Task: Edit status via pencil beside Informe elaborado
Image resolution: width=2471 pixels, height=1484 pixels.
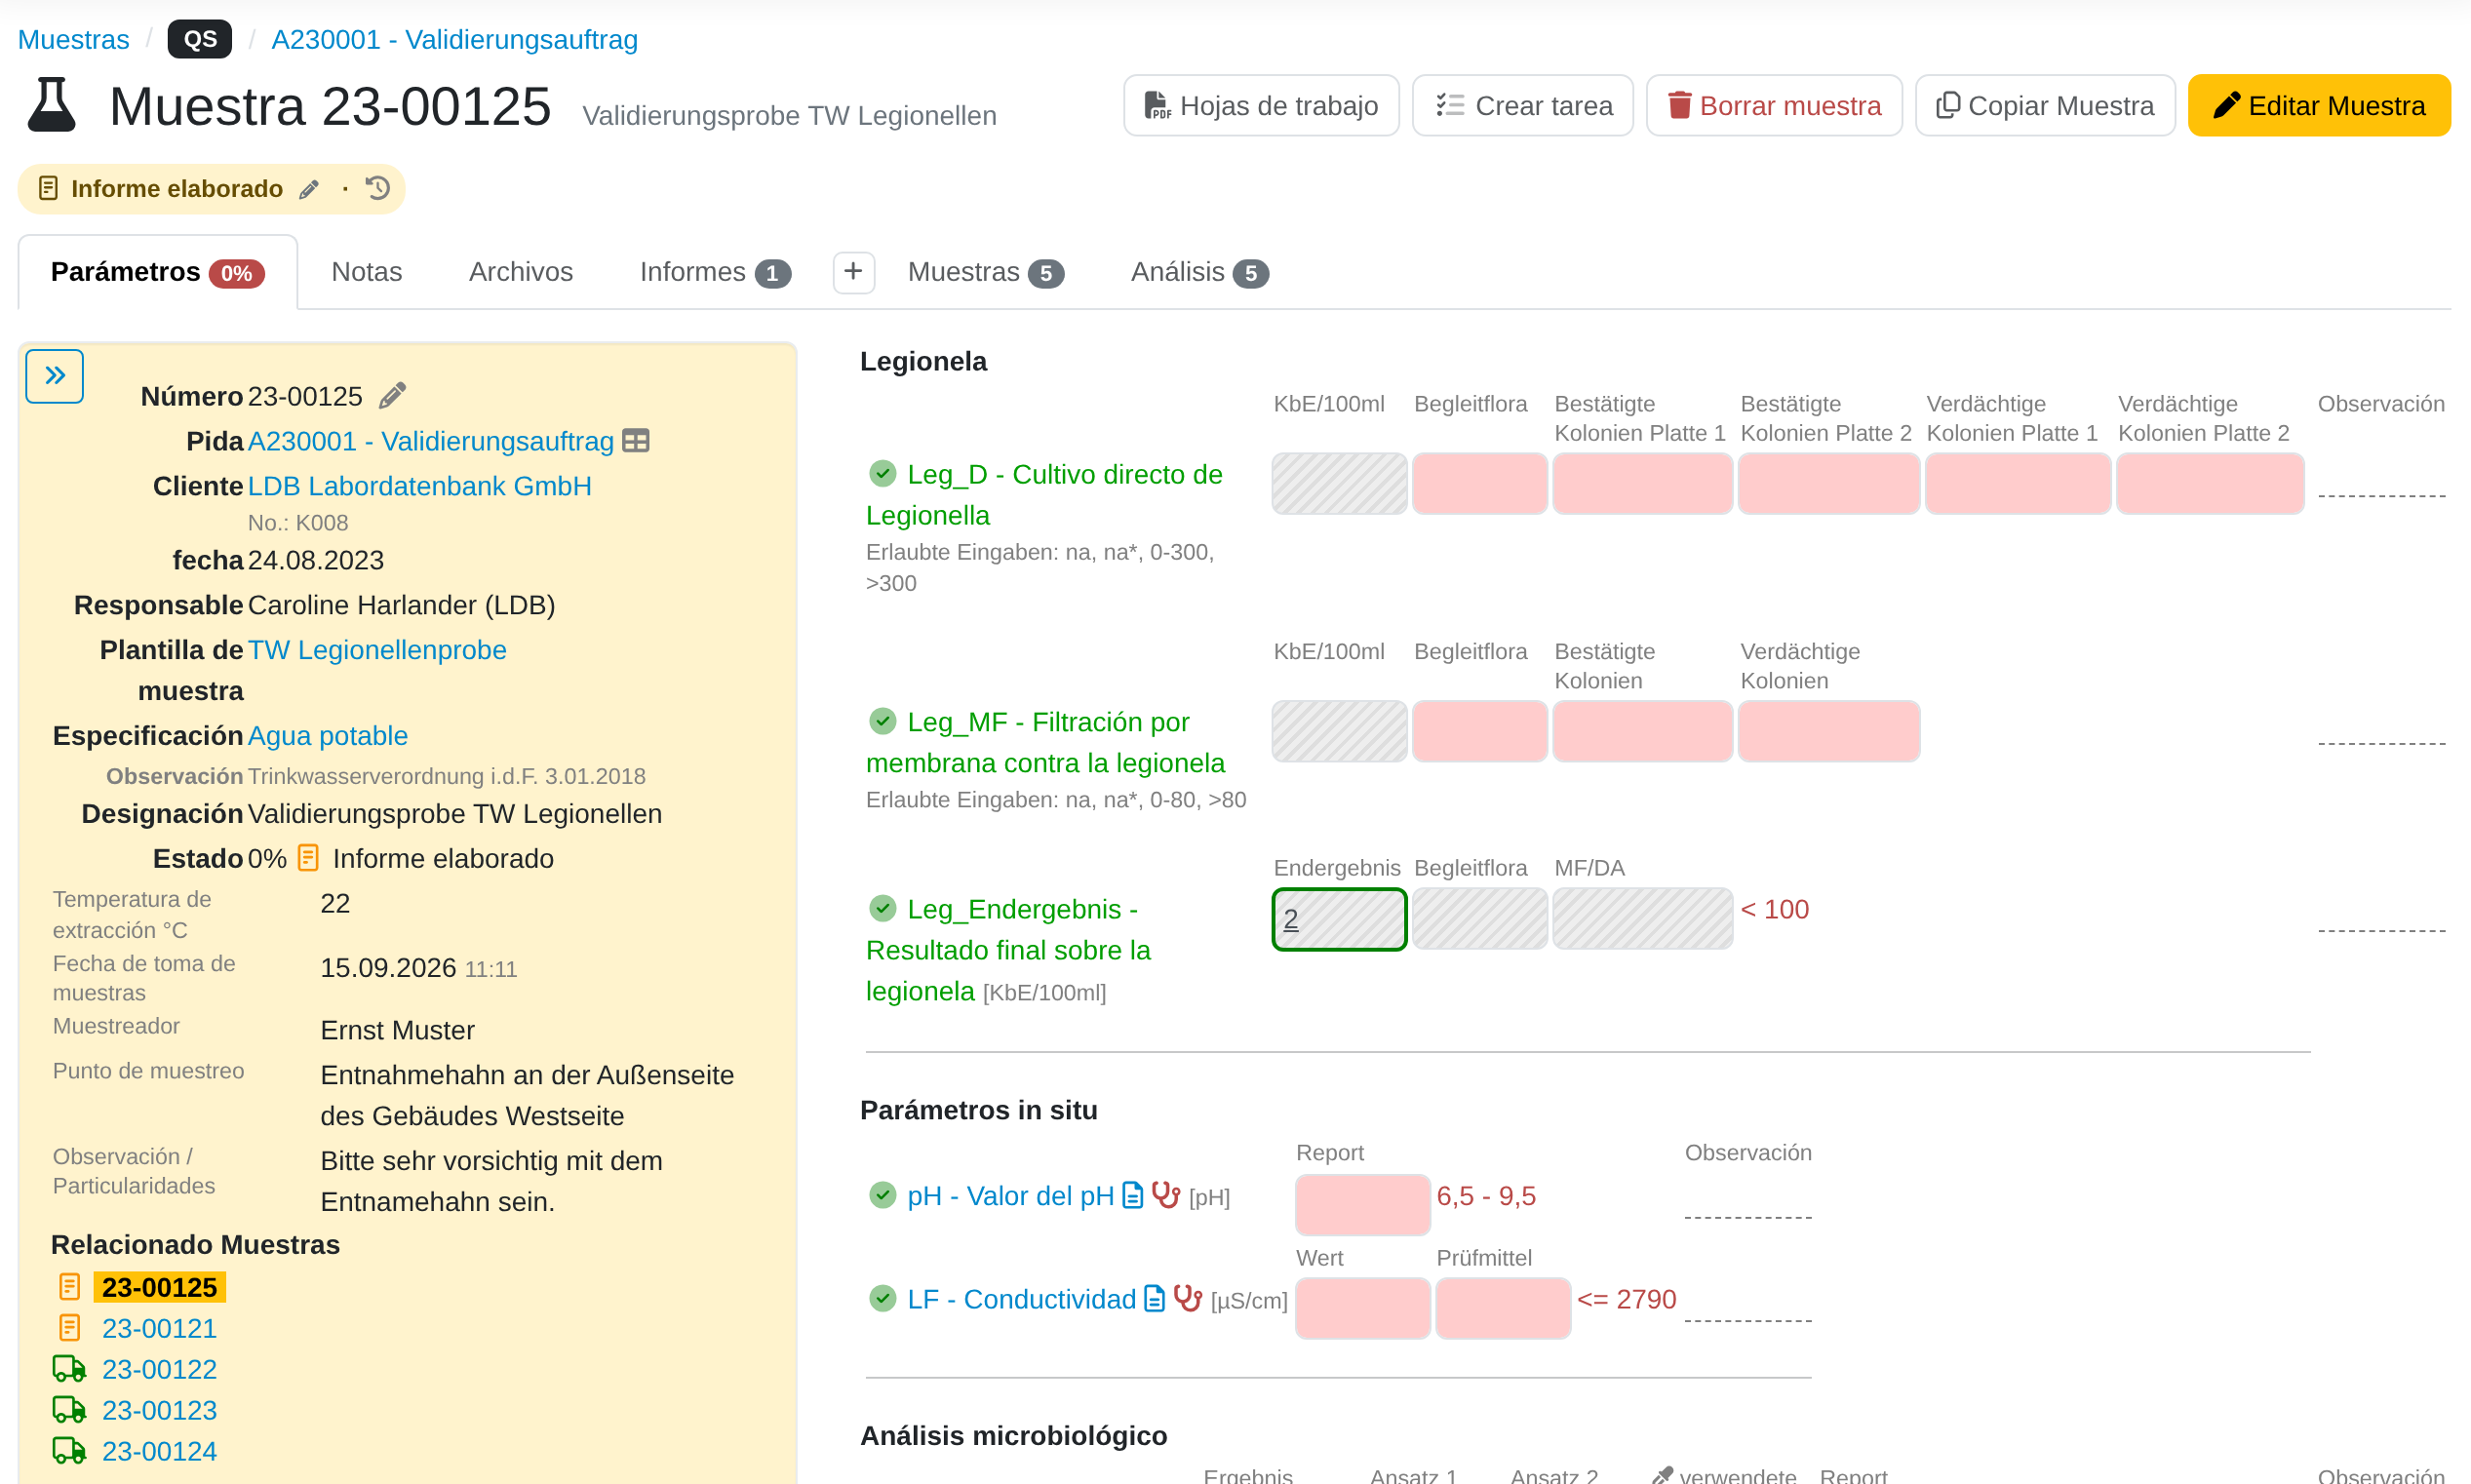Action: click(x=309, y=189)
